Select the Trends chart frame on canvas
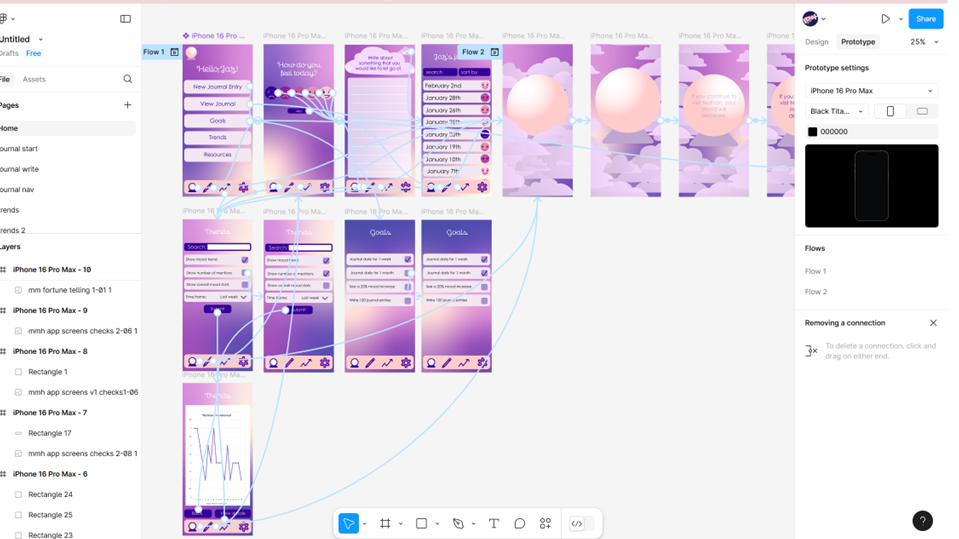Screen dimensions: 959x539 [x=217, y=459]
